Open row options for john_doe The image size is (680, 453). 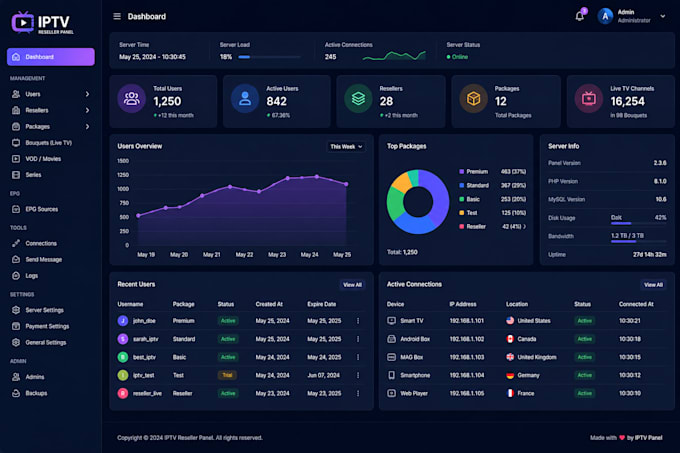coord(358,321)
